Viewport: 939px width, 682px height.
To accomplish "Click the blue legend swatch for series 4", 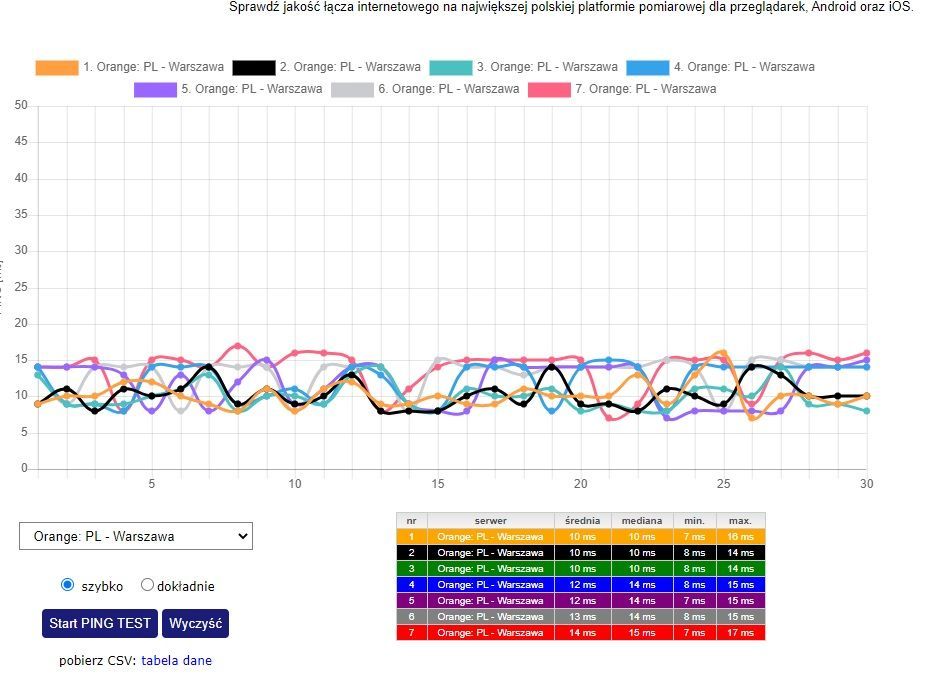I will click(647, 68).
